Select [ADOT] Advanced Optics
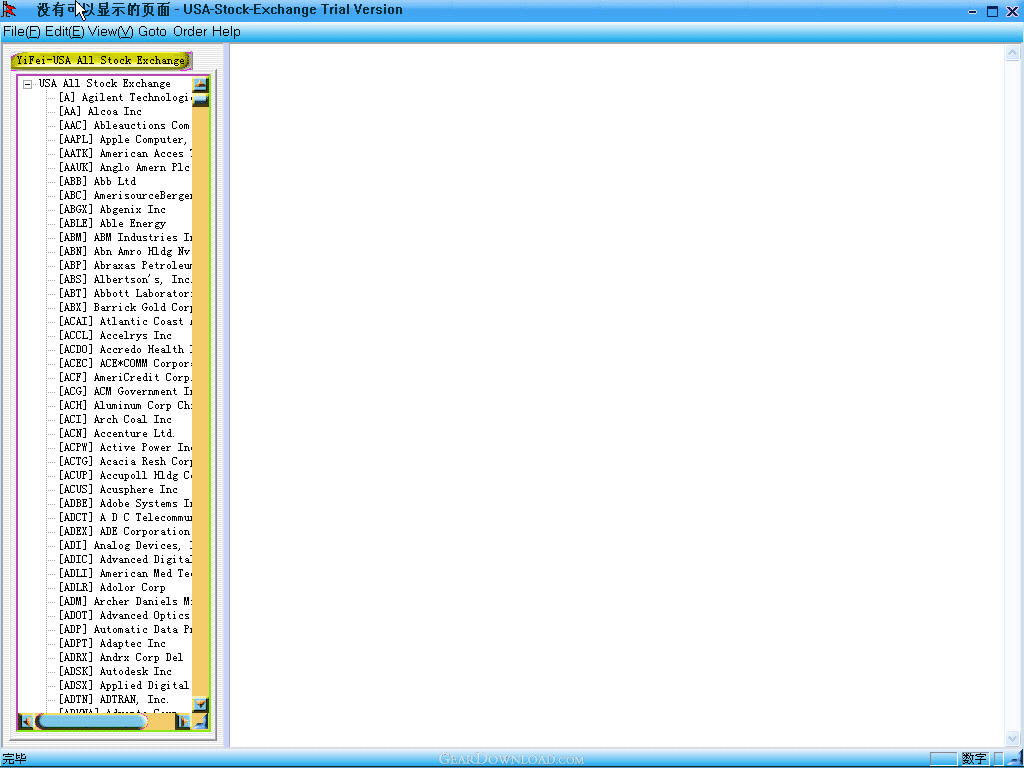This screenshot has width=1024, height=768. coord(125,615)
